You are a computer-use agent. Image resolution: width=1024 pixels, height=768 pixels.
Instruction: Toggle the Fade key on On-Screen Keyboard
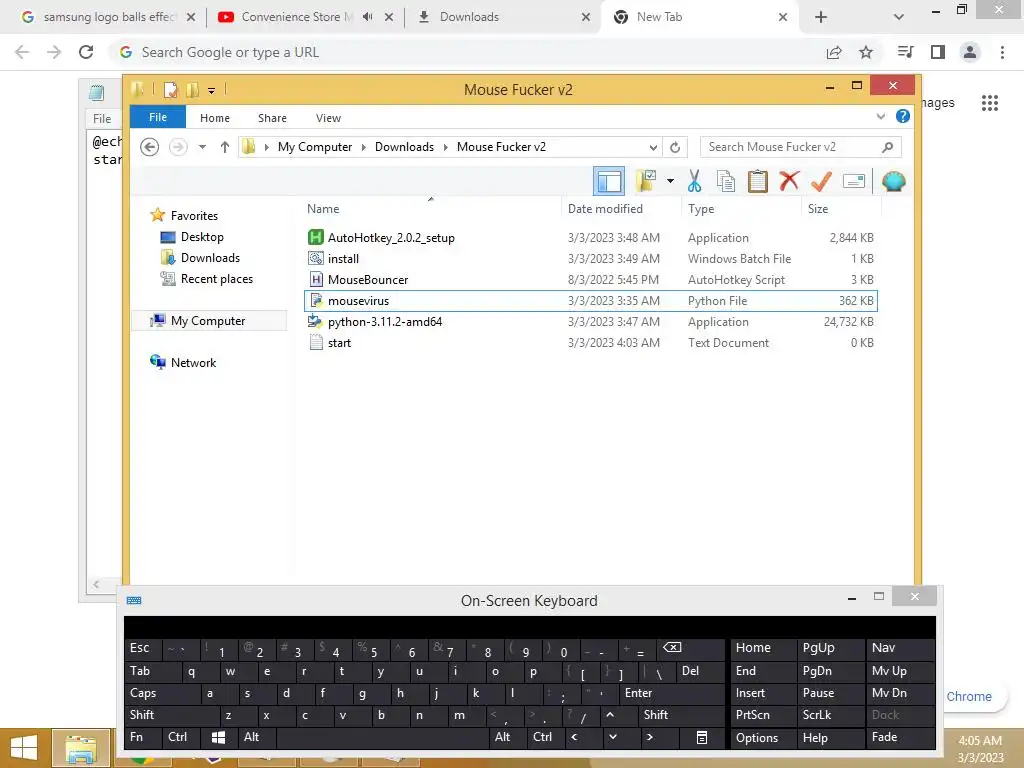[899, 737]
